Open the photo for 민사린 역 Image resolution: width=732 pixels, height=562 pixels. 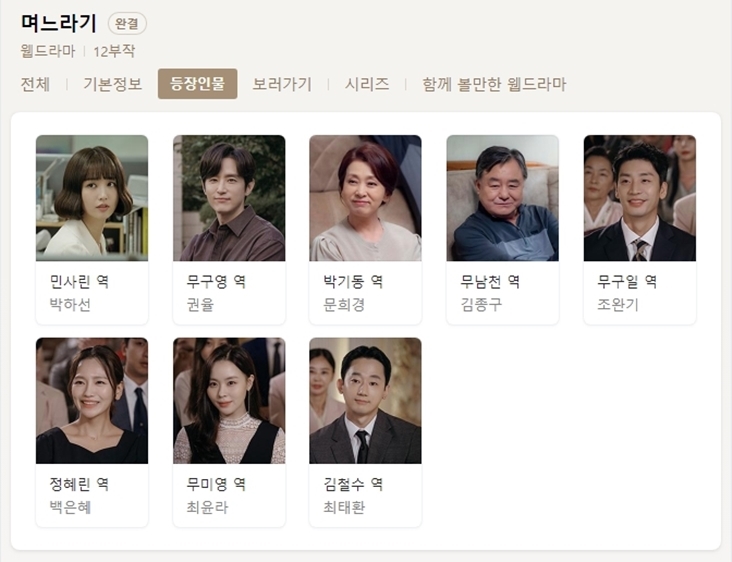click(x=92, y=198)
